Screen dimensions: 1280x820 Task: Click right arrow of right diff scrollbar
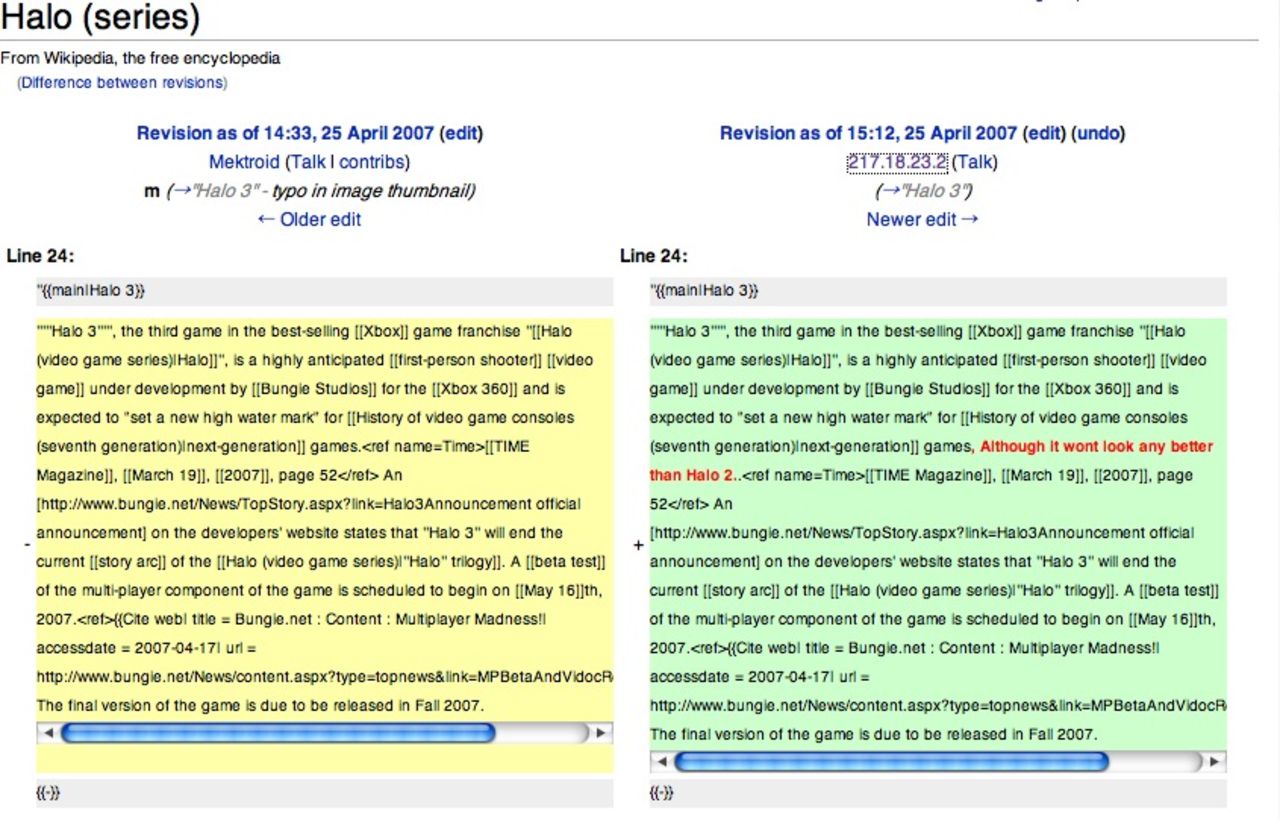point(1214,762)
